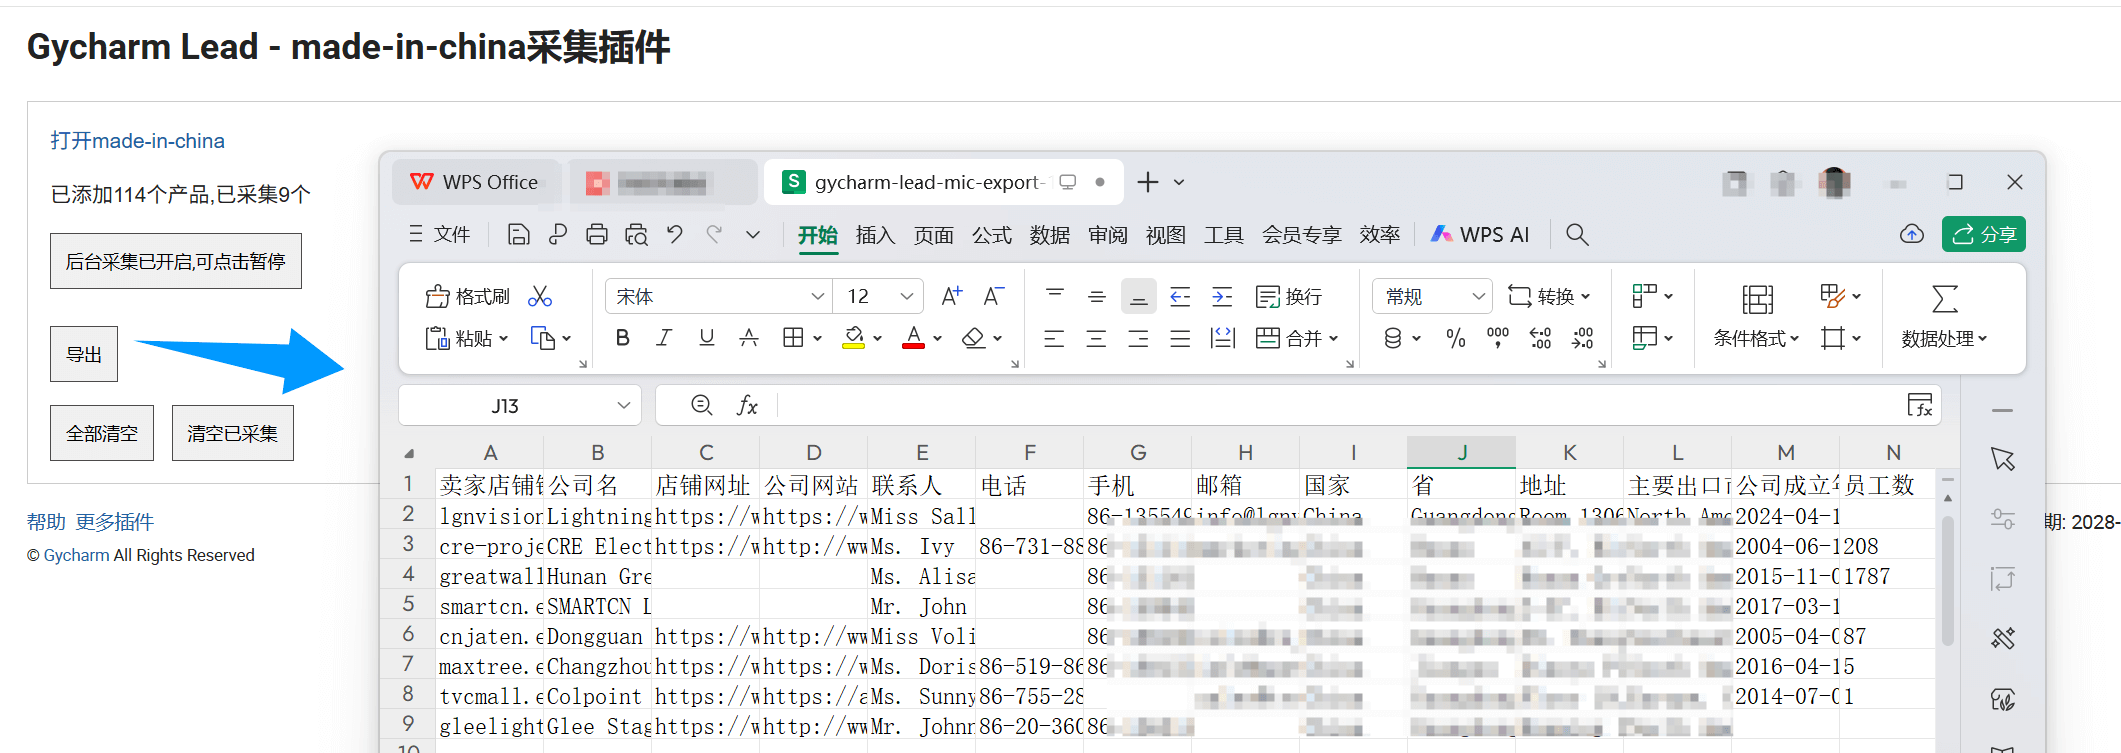Click the percent style icon
Viewport: 2121px width, 753px height.
[x=1456, y=338]
